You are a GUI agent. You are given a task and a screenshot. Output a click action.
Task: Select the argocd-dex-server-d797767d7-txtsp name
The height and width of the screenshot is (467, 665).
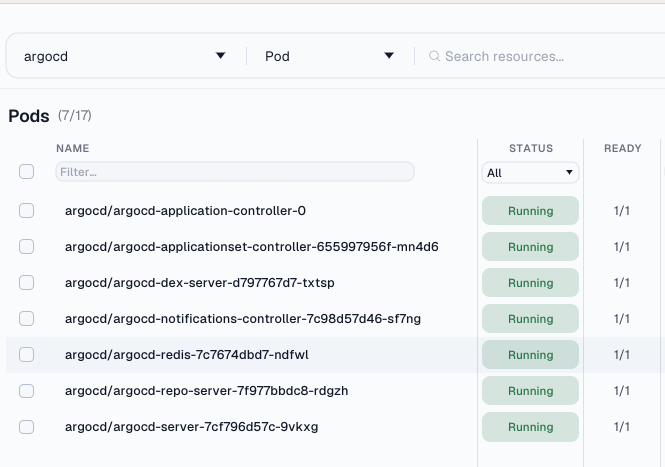[200, 282]
